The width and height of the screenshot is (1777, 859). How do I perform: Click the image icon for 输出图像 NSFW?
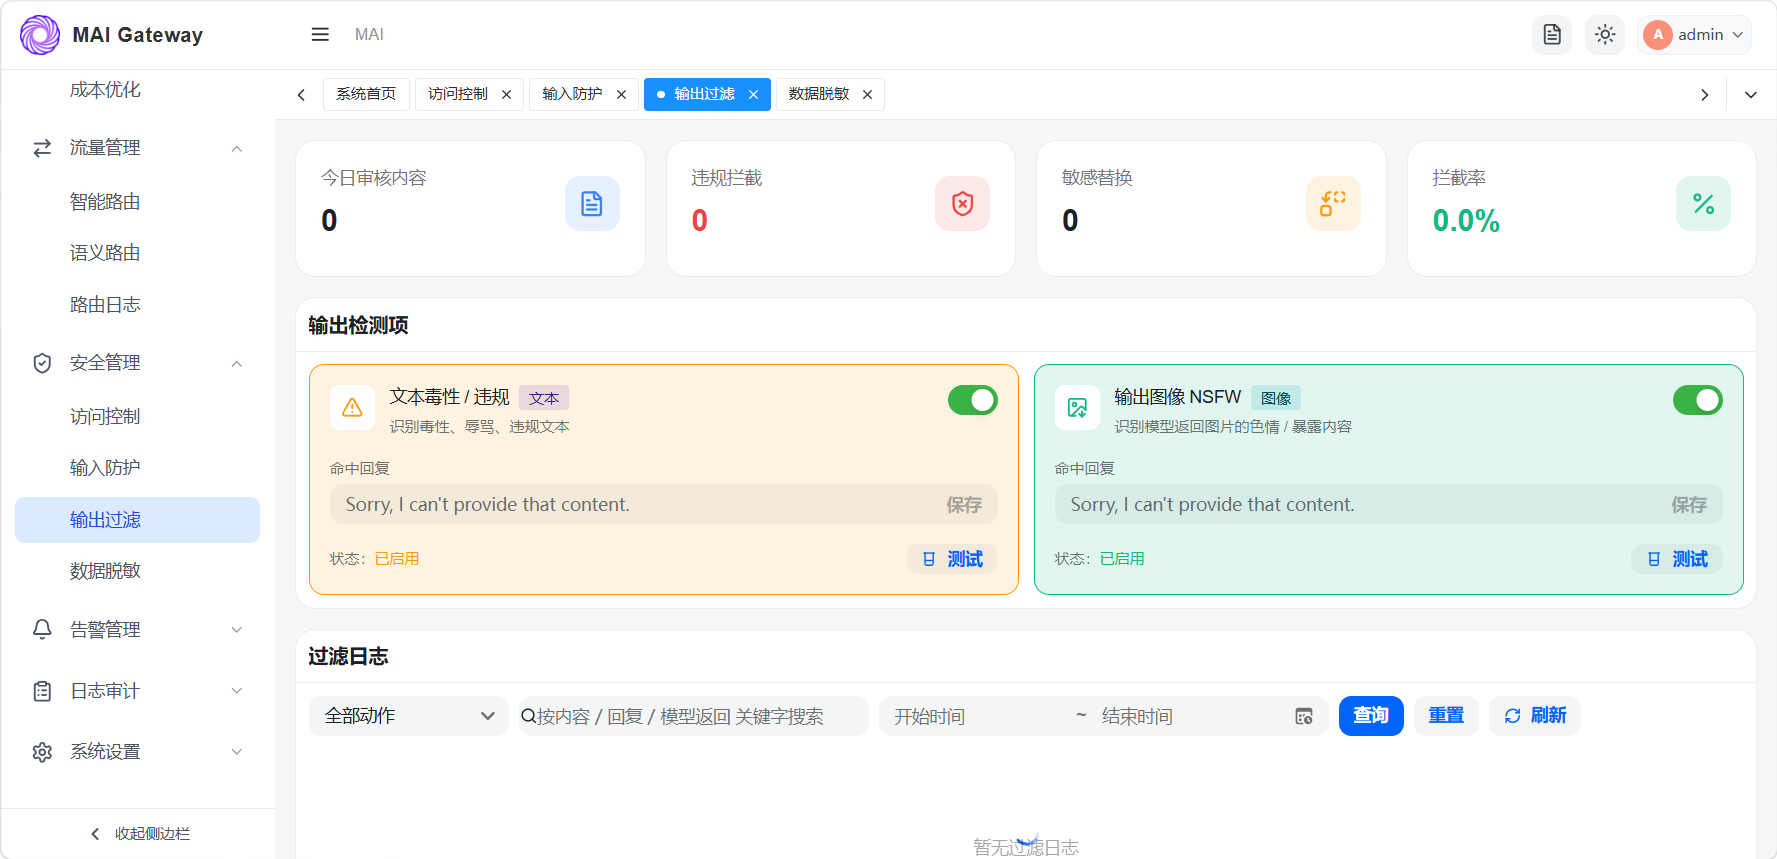click(x=1077, y=408)
